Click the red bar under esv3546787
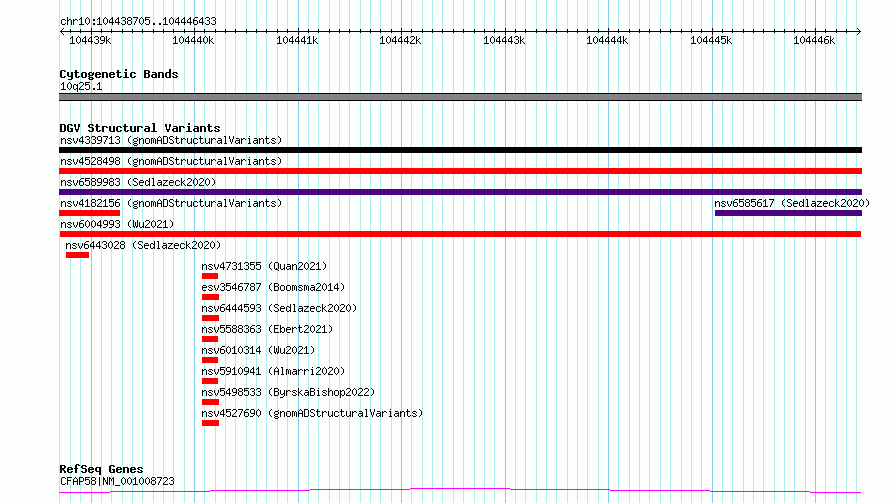This screenshot has height=503, width=890. click(x=210, y=297)
